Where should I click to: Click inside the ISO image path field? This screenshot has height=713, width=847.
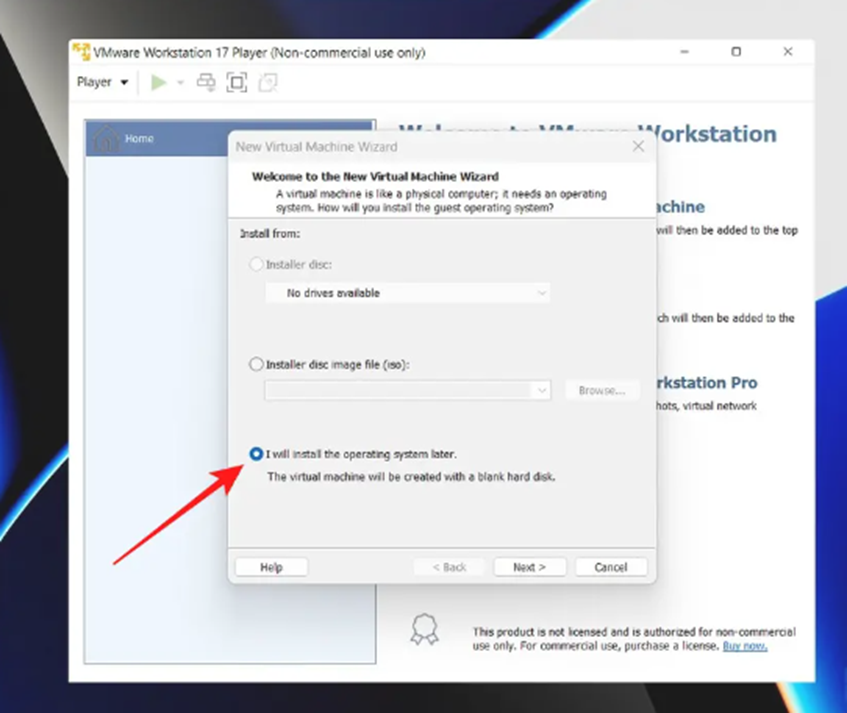coord(399,391)
